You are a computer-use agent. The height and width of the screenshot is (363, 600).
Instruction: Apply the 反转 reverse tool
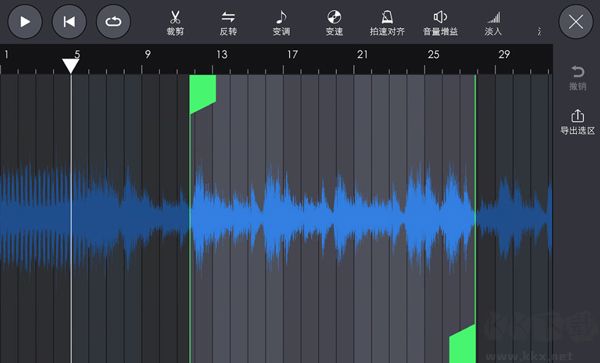tap(228, 23)
